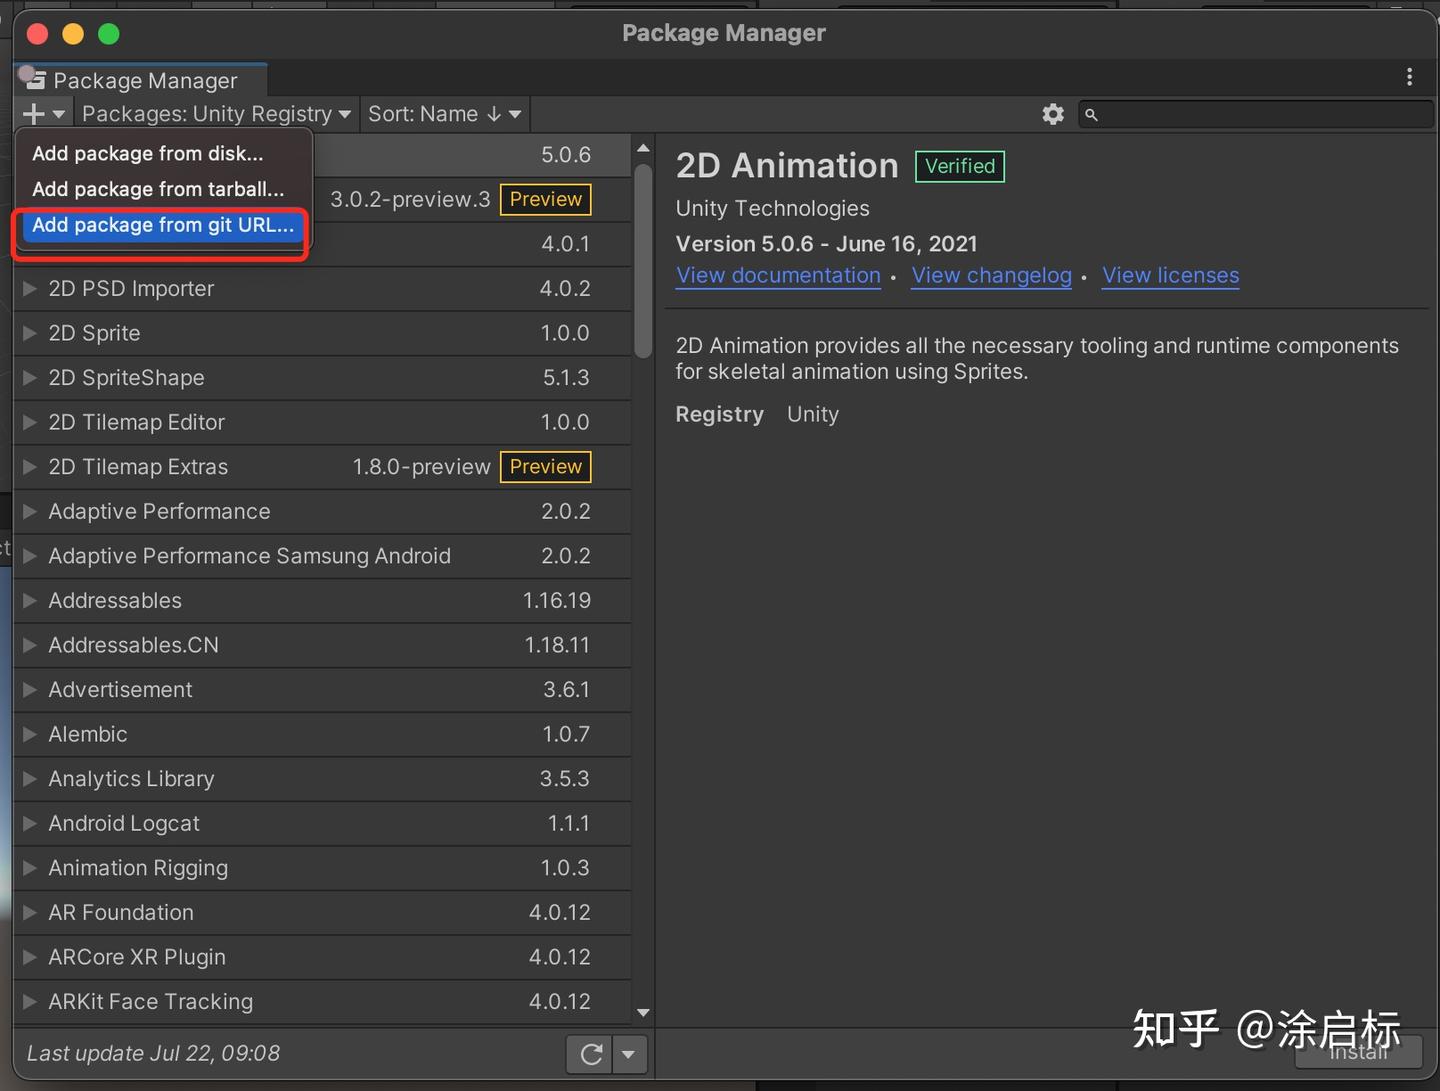Expand the 2D PSD Importer entry
1440x1091 pixels.
[x=30, y=289]
